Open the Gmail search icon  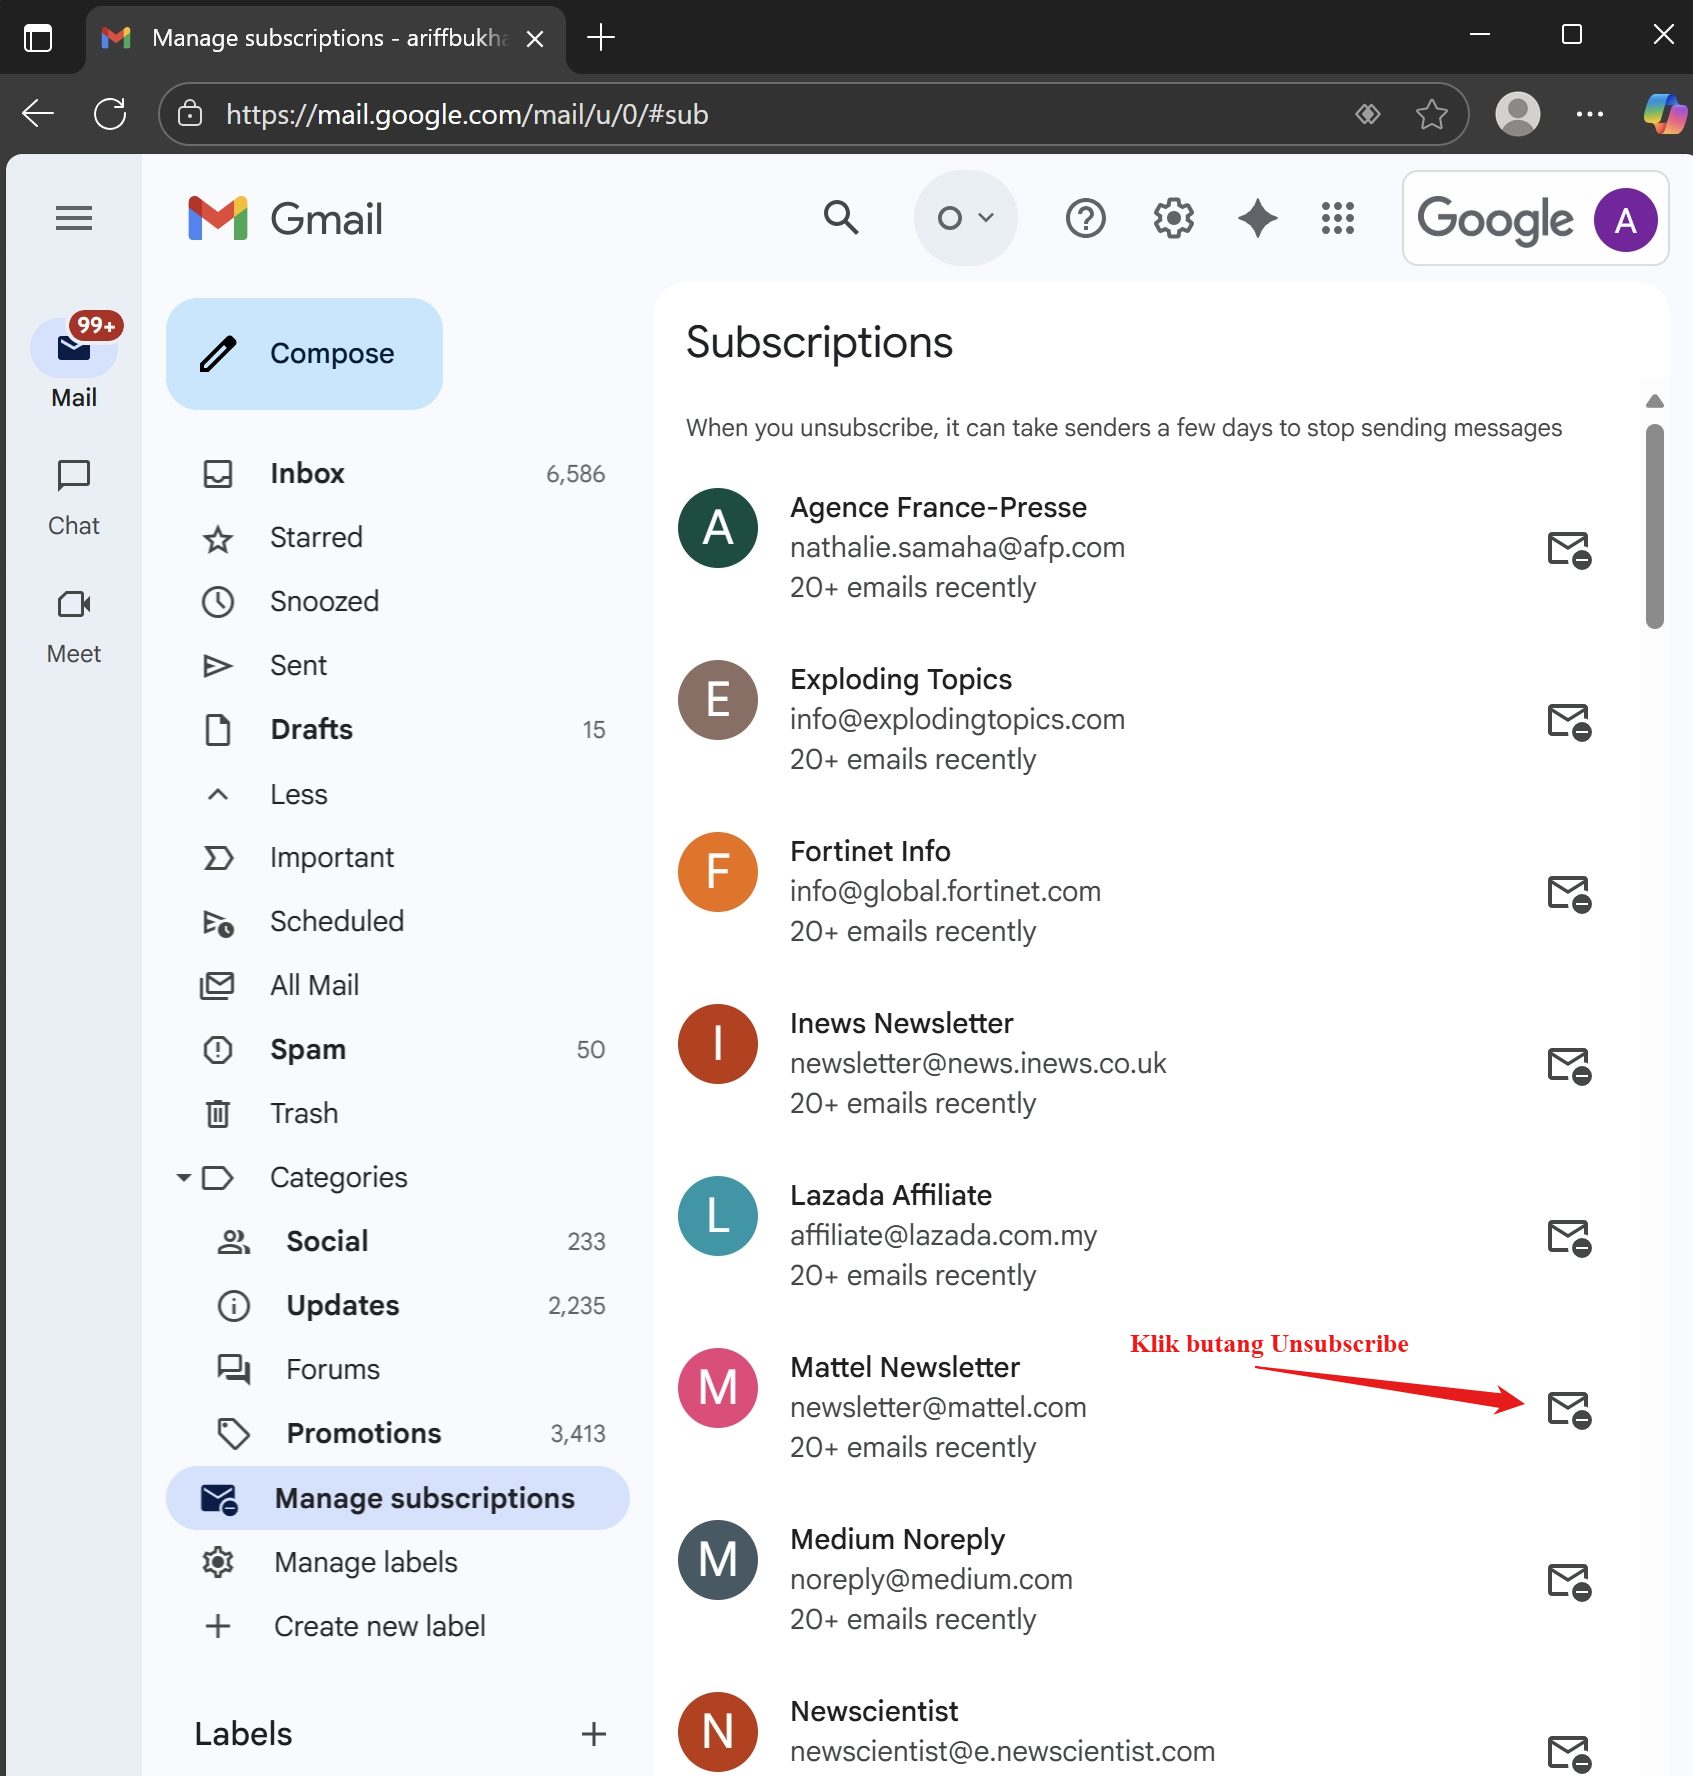[x=841, y=217]
